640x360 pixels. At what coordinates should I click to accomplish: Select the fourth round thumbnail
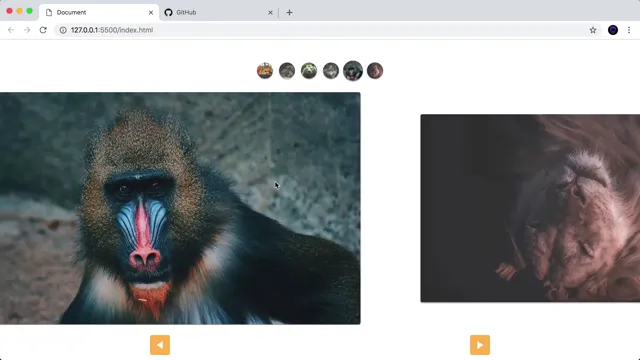[x=331, y=71]
